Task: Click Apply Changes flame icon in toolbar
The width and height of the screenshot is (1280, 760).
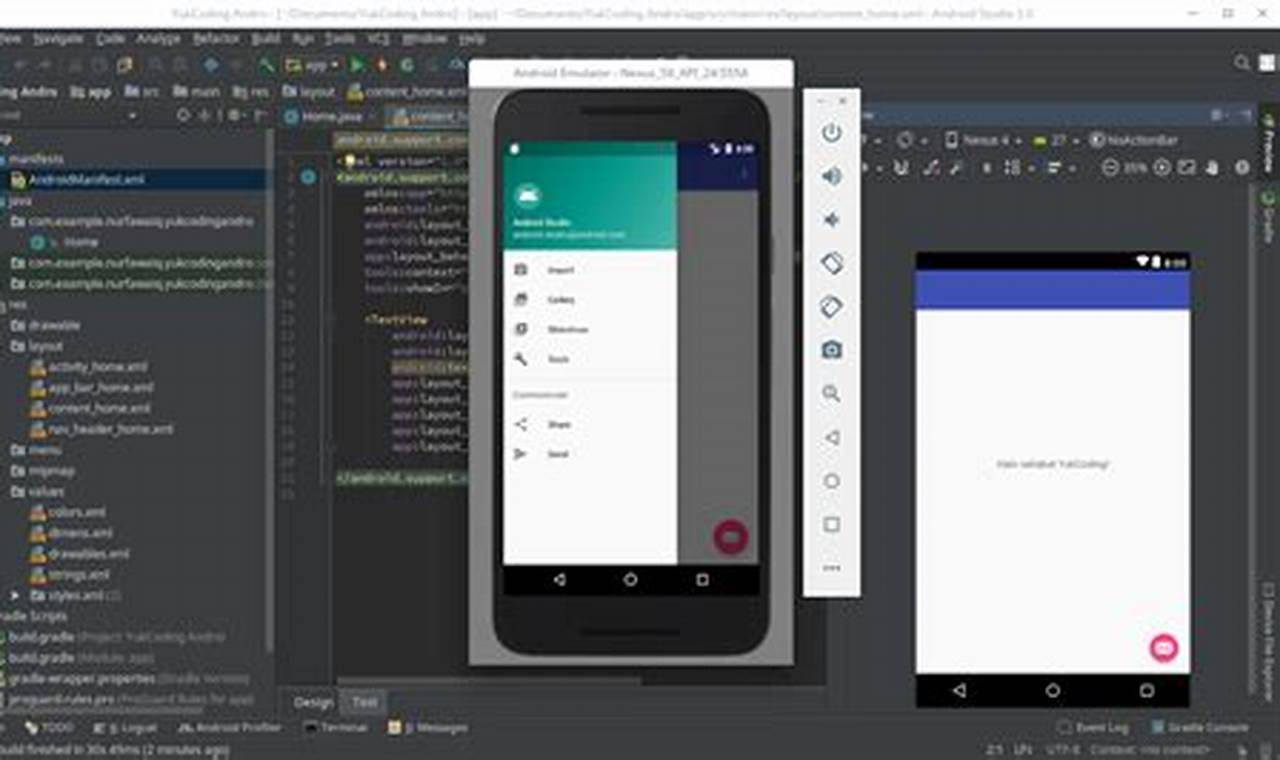Action: click(382, 65)
